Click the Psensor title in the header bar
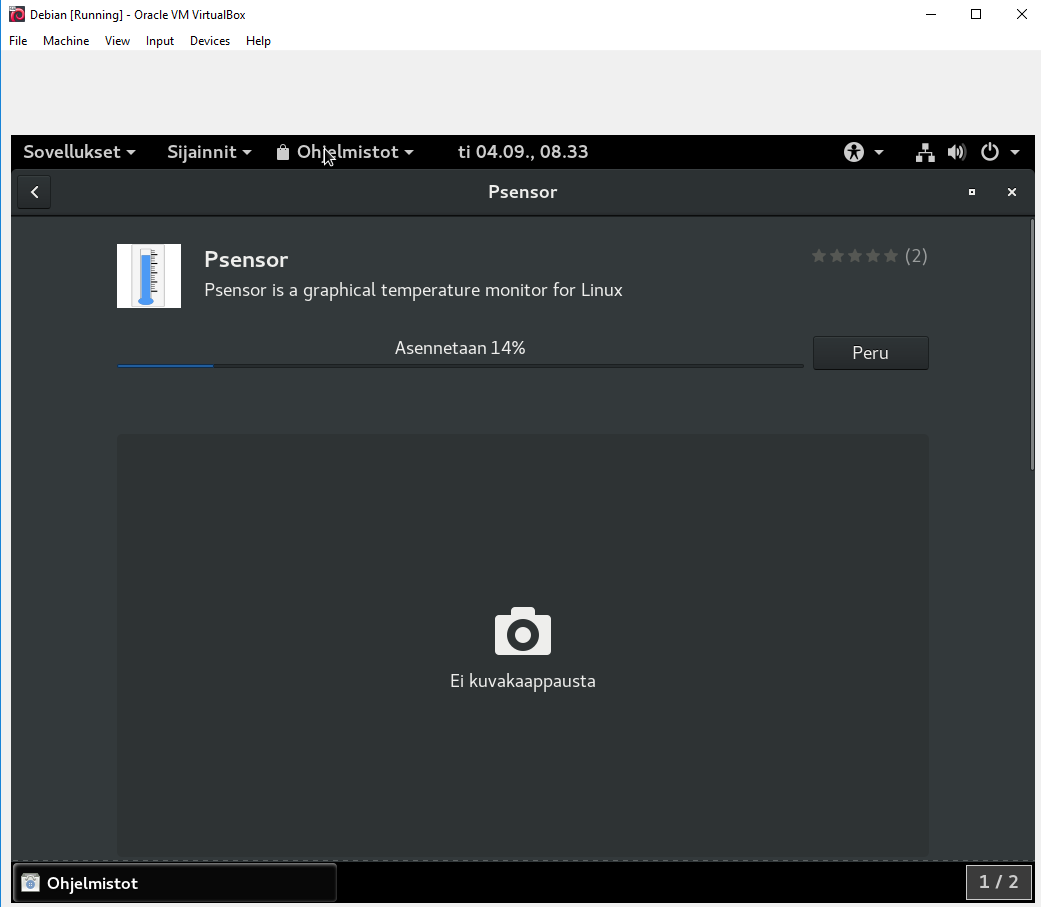The width and height of the screenshot is (1041, 907). pyautogui.click(x=522, y=192)
